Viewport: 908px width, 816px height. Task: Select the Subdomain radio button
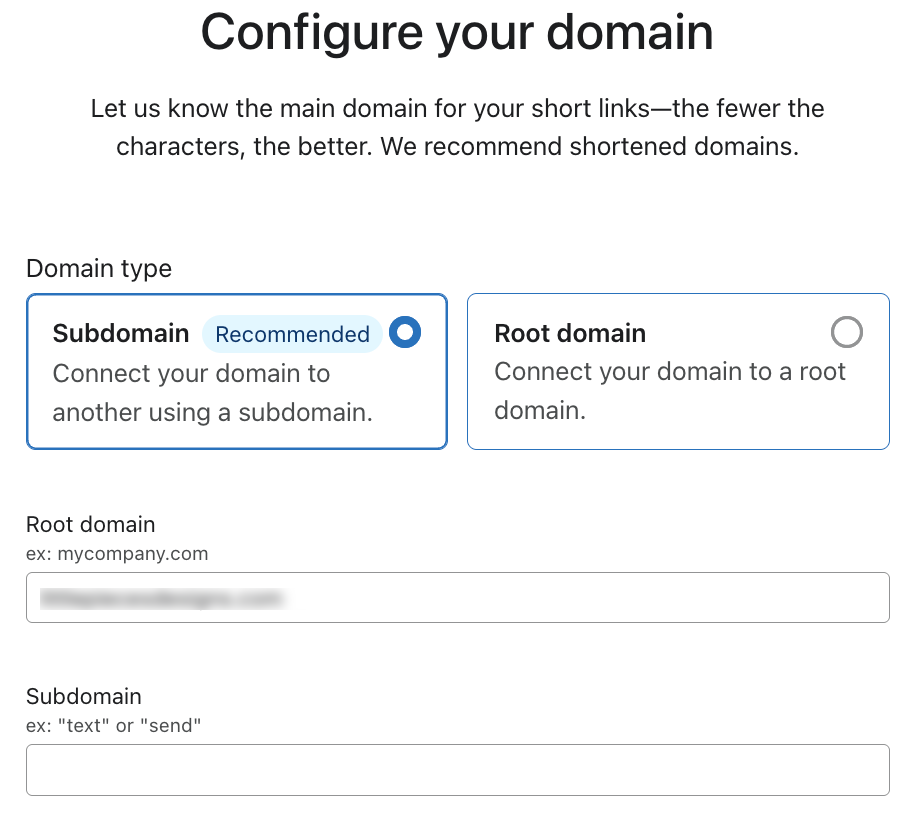[405, 332]
